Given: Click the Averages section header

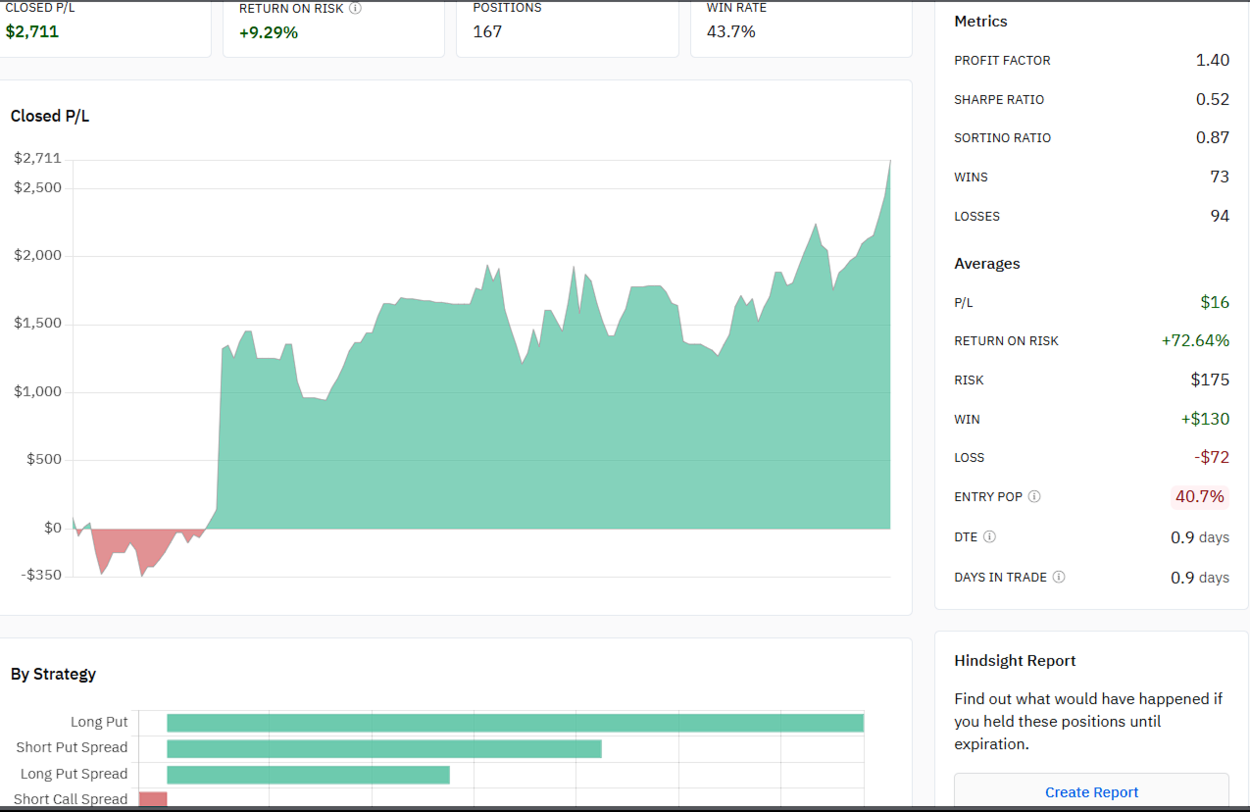Looking at the screenshot, I should (x=987, y=263).
